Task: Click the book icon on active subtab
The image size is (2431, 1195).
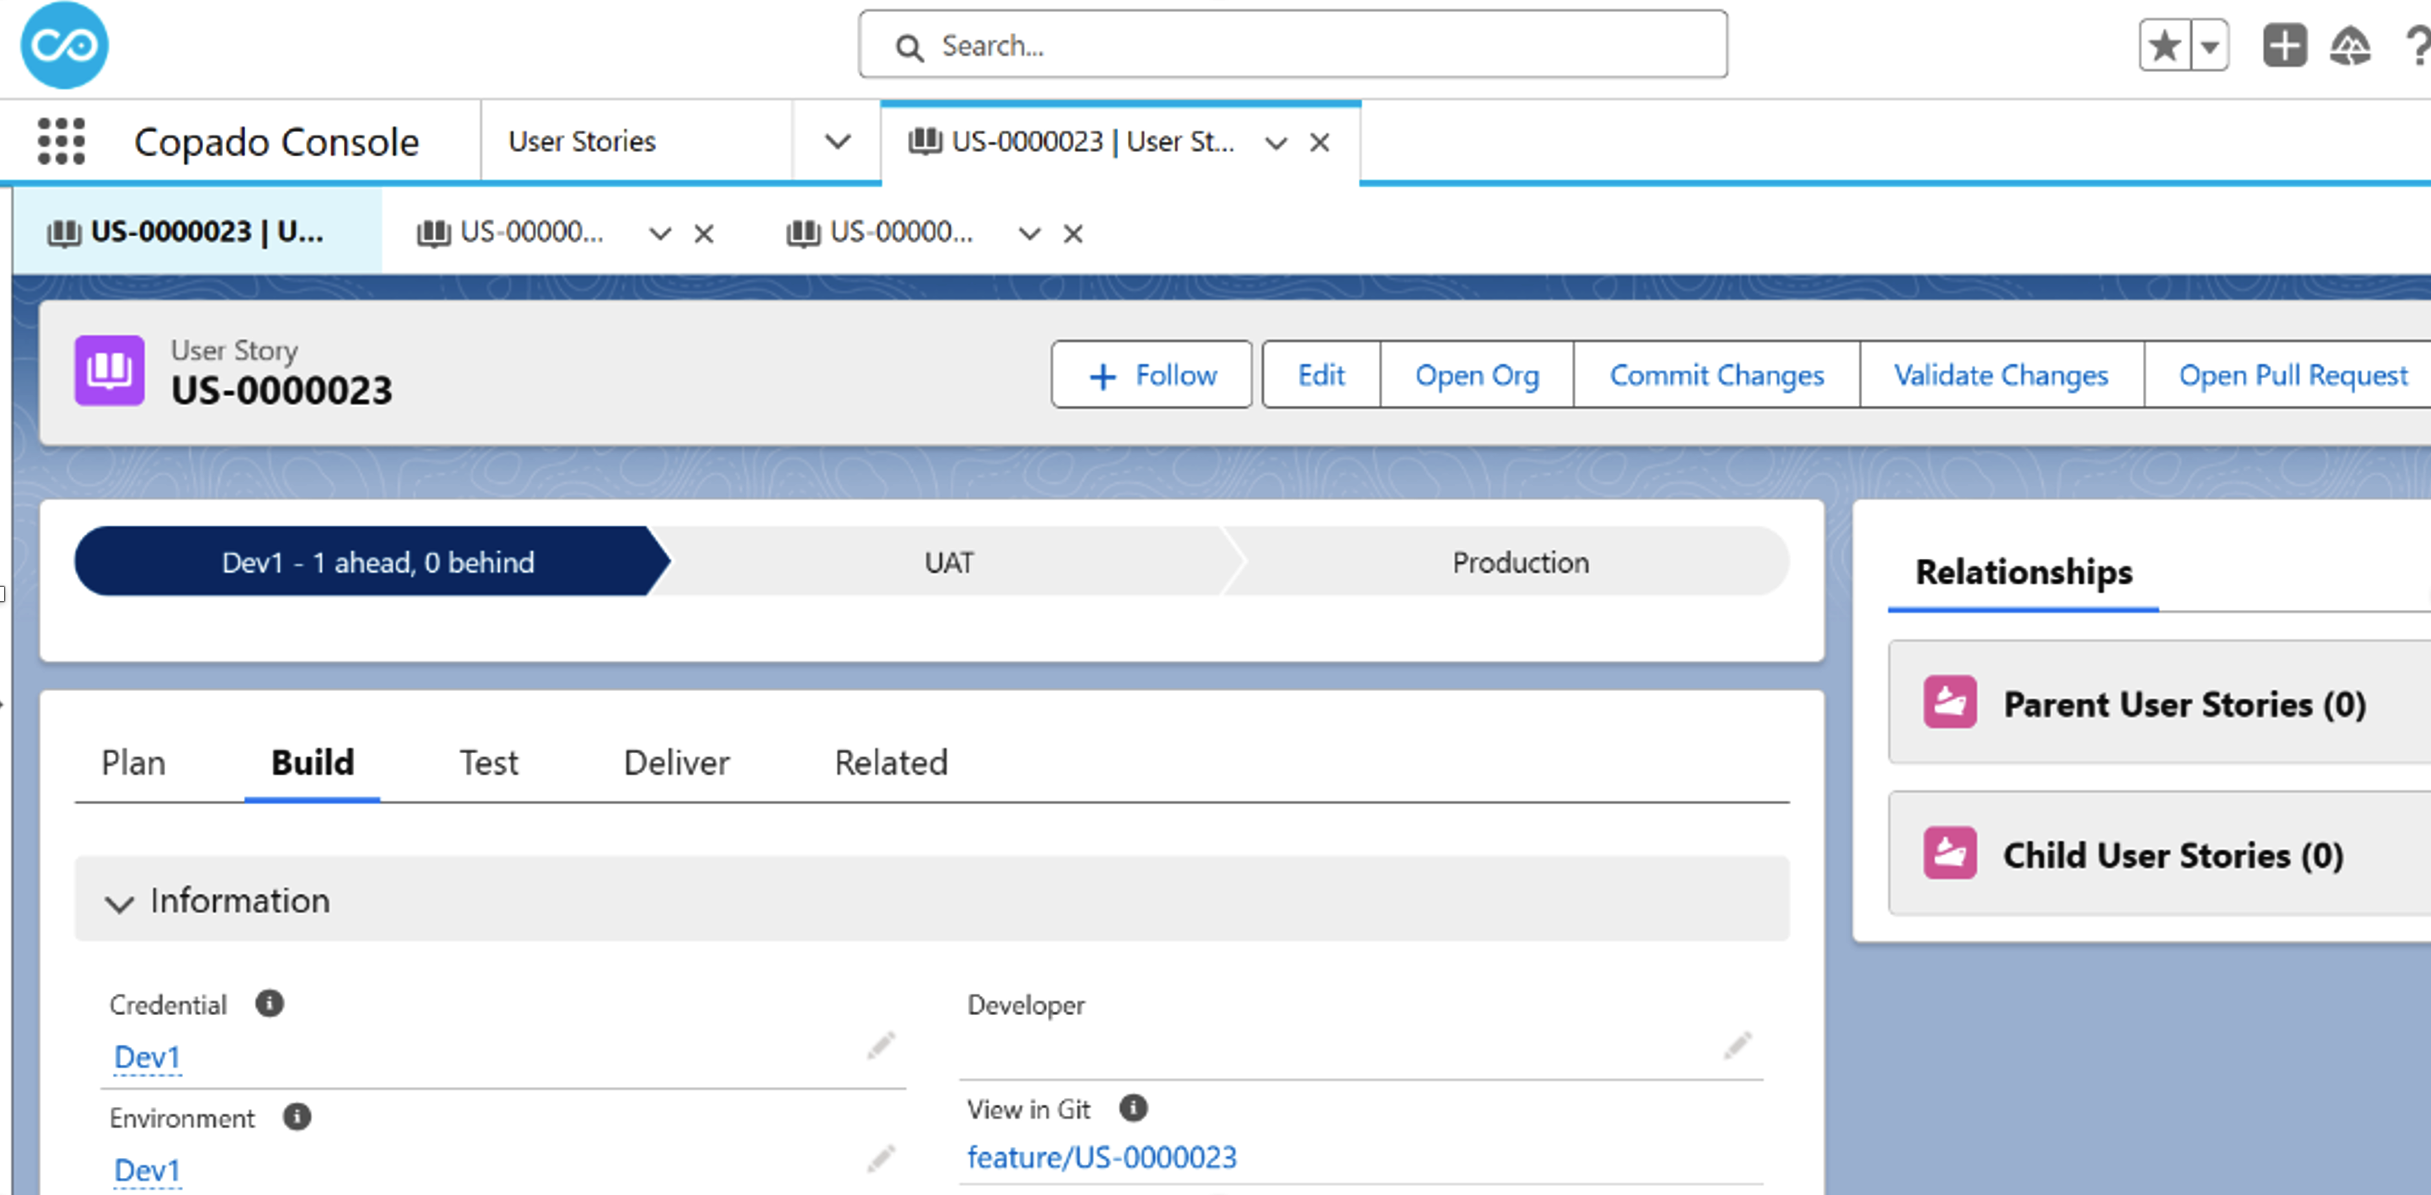Action: (x=64, y=233)
